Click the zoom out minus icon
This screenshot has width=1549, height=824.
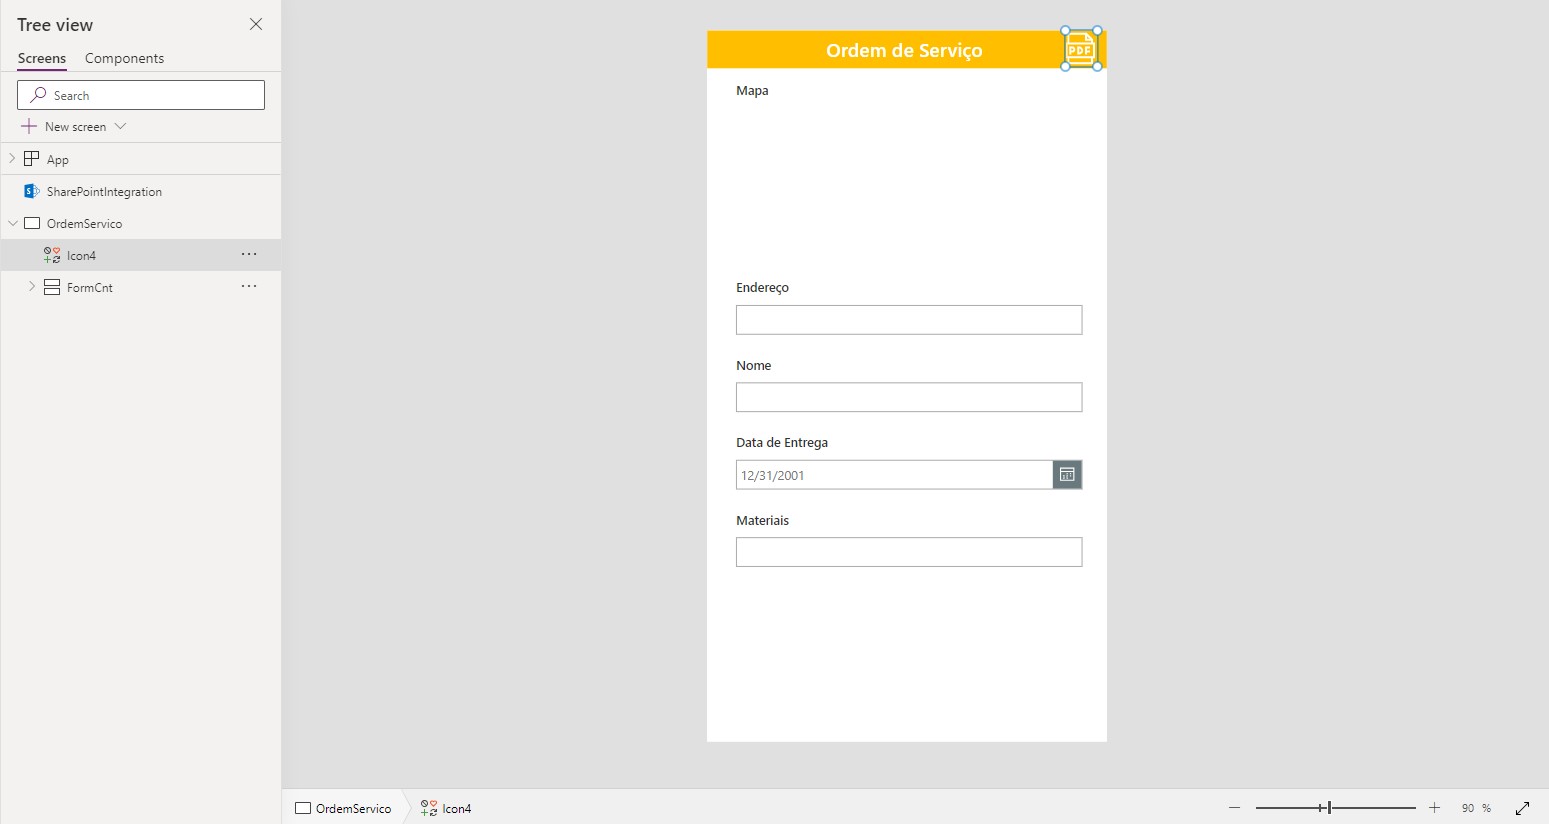tap(1235, 807)
